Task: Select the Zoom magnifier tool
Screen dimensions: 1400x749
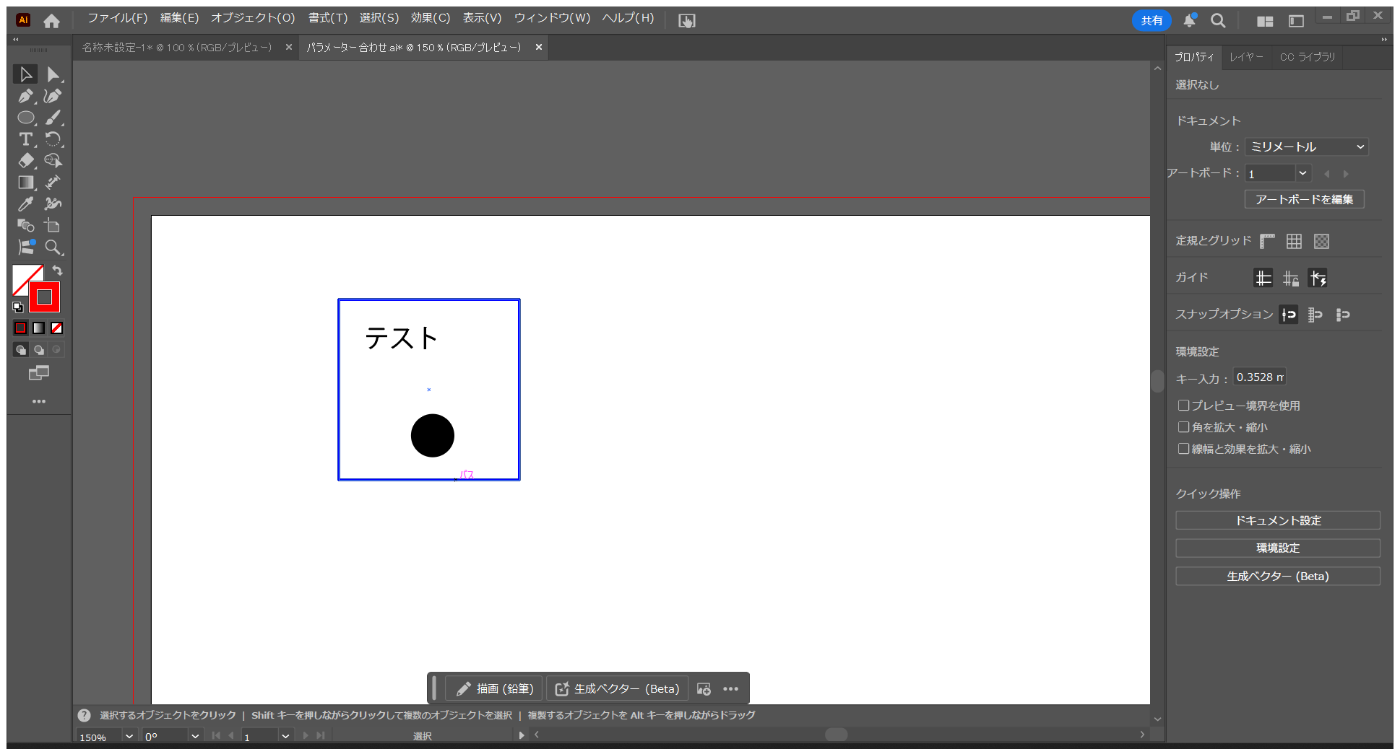Action: [53, 247]
